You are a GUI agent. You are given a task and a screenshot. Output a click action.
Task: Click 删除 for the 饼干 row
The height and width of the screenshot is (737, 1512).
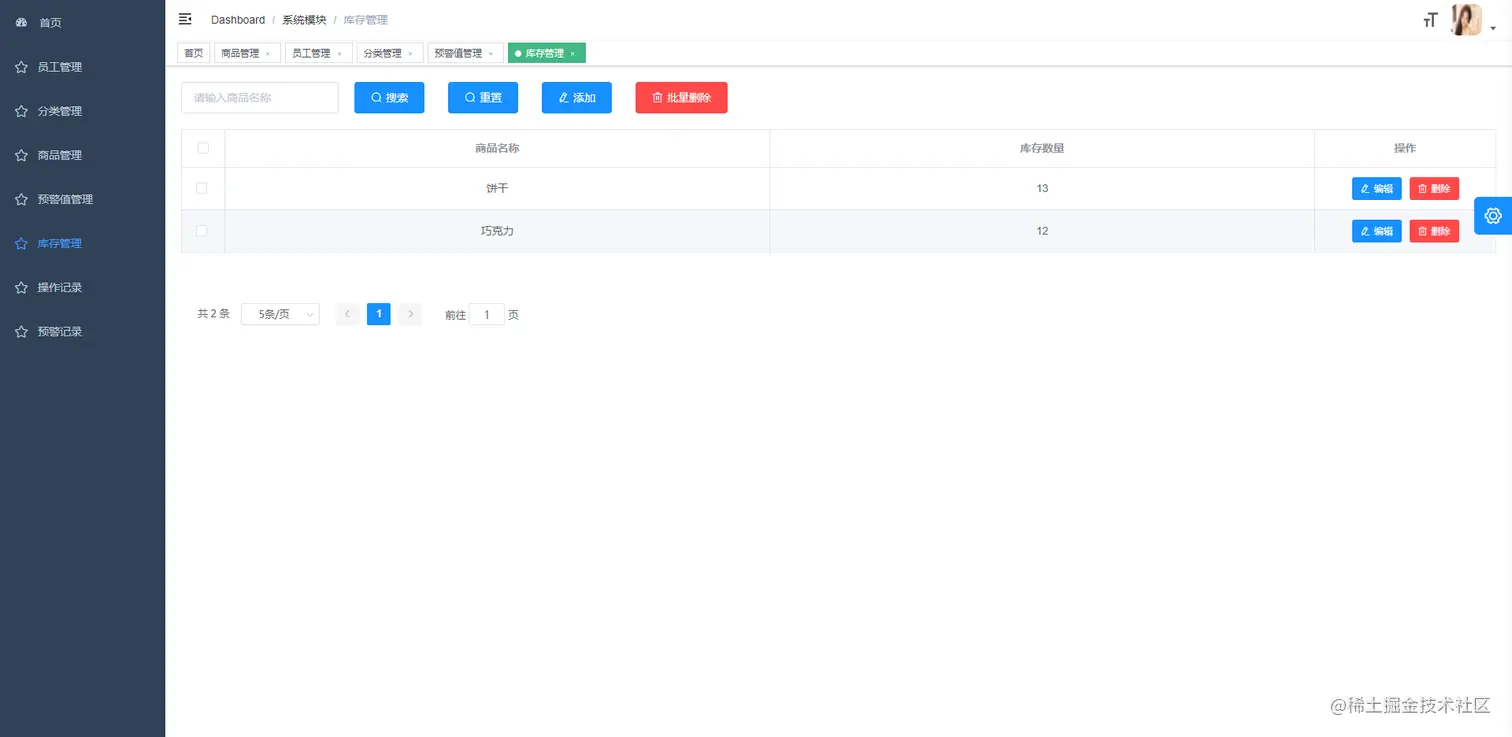pos(1434,188)
